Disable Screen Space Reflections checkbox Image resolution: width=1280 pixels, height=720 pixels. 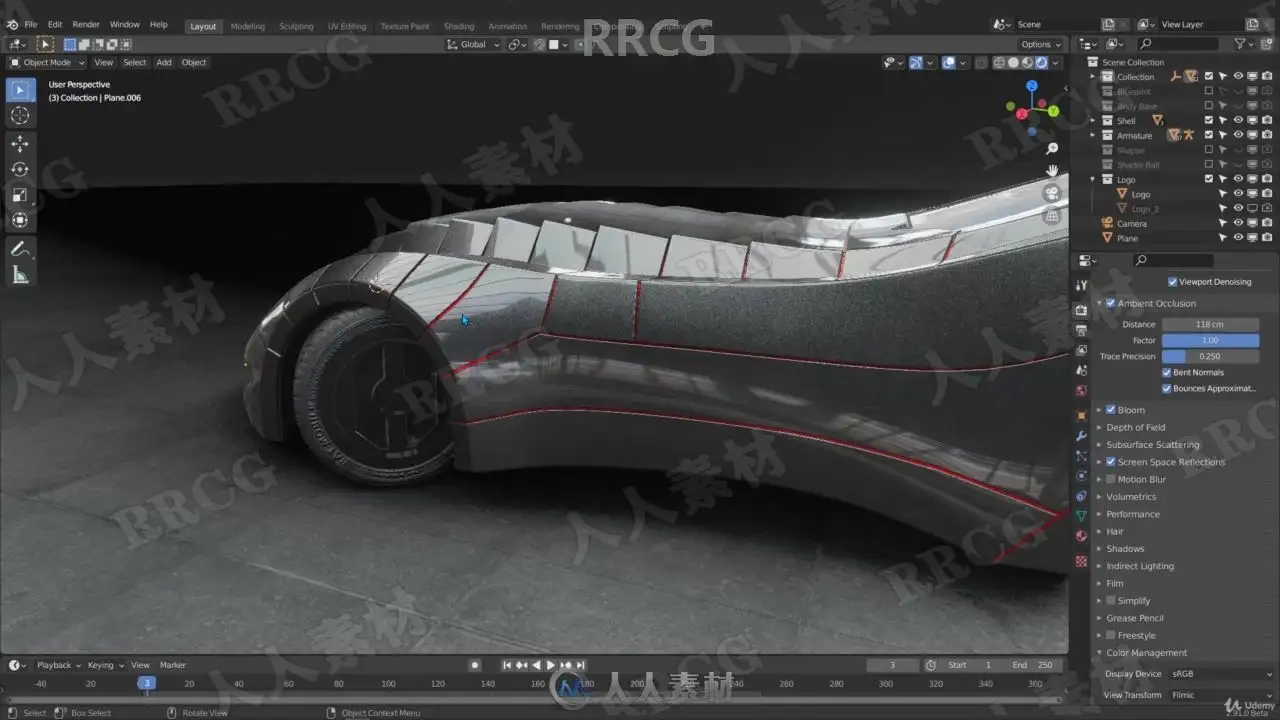[1110, 462]
